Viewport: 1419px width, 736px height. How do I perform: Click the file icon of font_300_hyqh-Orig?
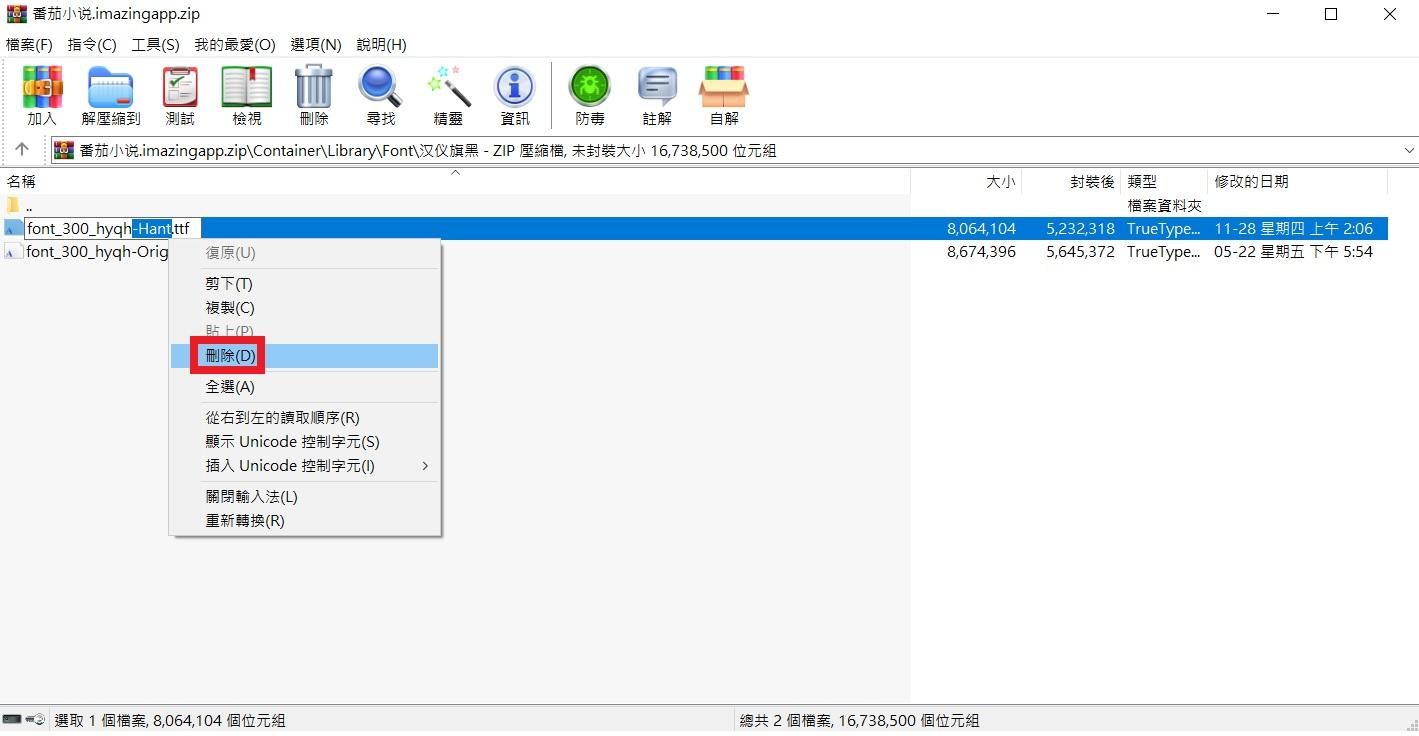point(13,252)
